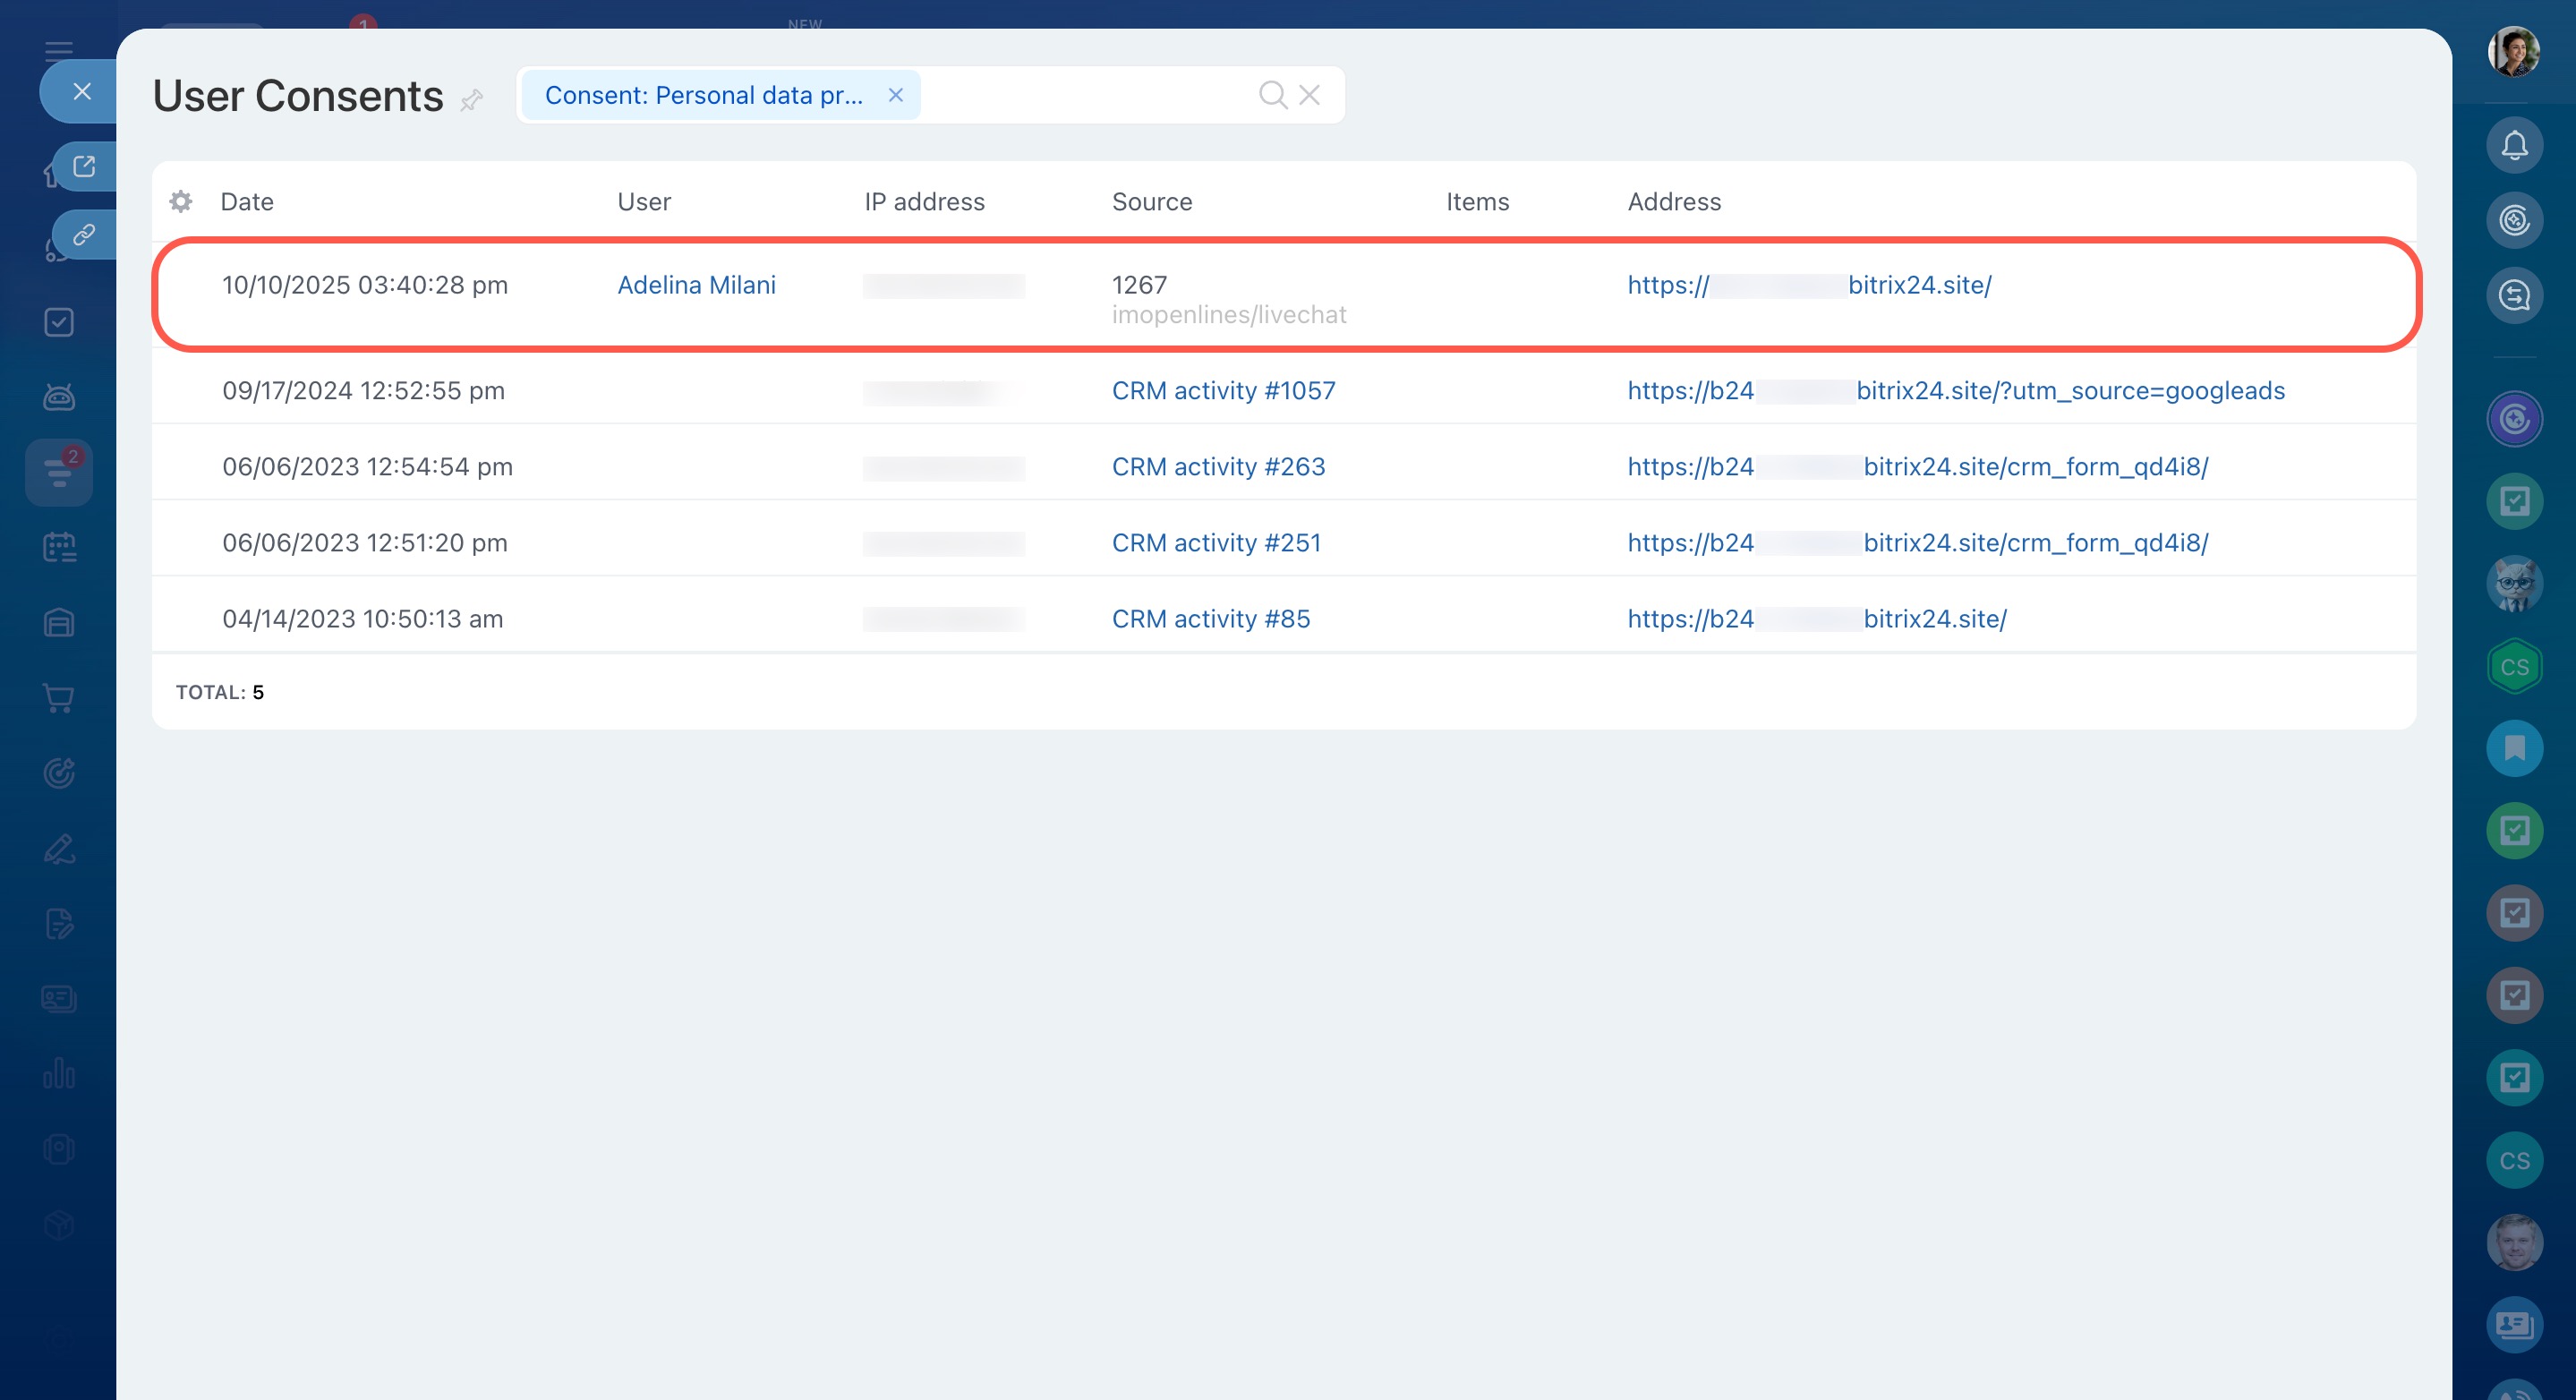The height and width of the screenshot is (1400, 2576).
Task: Click into the filter search field
Action: [1085, 95]
